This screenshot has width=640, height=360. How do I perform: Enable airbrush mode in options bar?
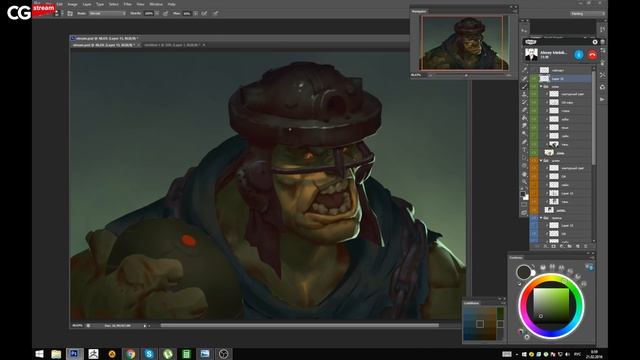point(204,13)
